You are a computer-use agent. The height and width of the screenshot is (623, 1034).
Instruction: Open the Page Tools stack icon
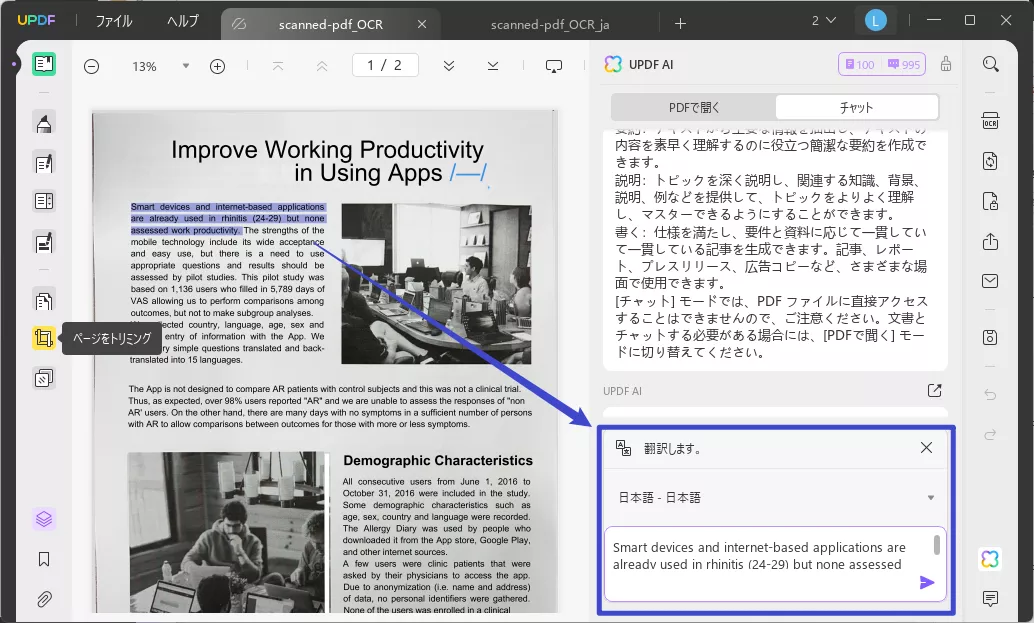pos(44,378)
